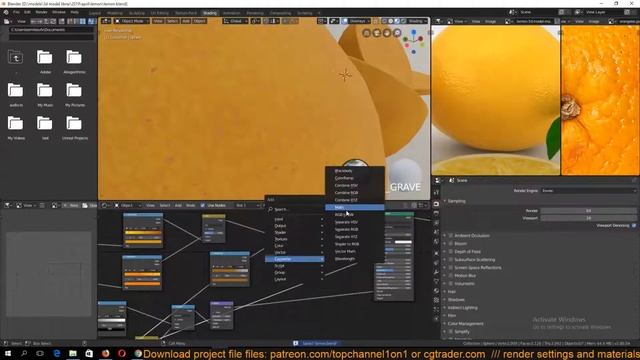Open the Object Mode dropdown
Image resolution: width=640 pixels, height=360 pixels.
[x=132, y=21]
